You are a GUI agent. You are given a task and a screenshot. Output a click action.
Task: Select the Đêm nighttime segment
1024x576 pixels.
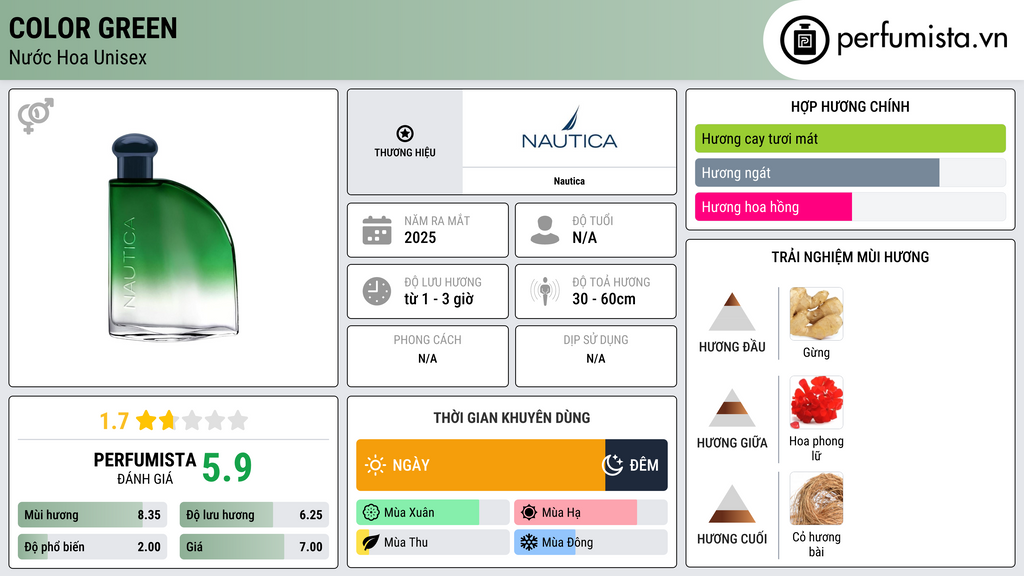click(636, 465)
